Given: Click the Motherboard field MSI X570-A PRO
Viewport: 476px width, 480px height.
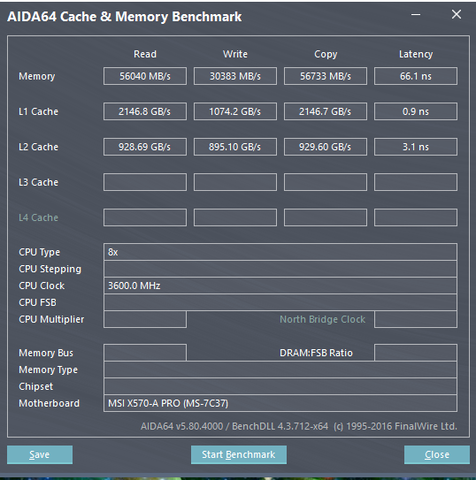Looking at the screenshot, I should tap(280, 403).
